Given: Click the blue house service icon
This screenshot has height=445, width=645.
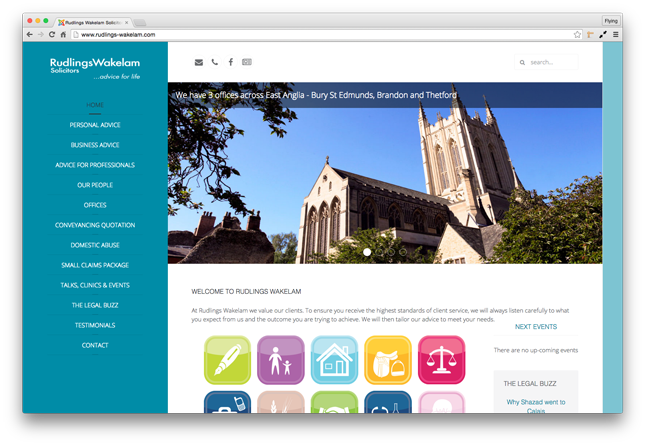Looking at the screenshot, I should pyautogui.click(x=334, y=360).
